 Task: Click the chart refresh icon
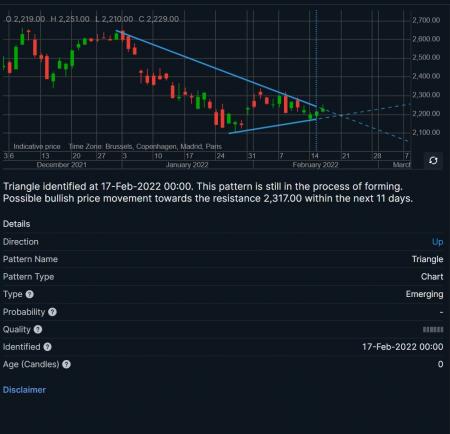[433, 161]
